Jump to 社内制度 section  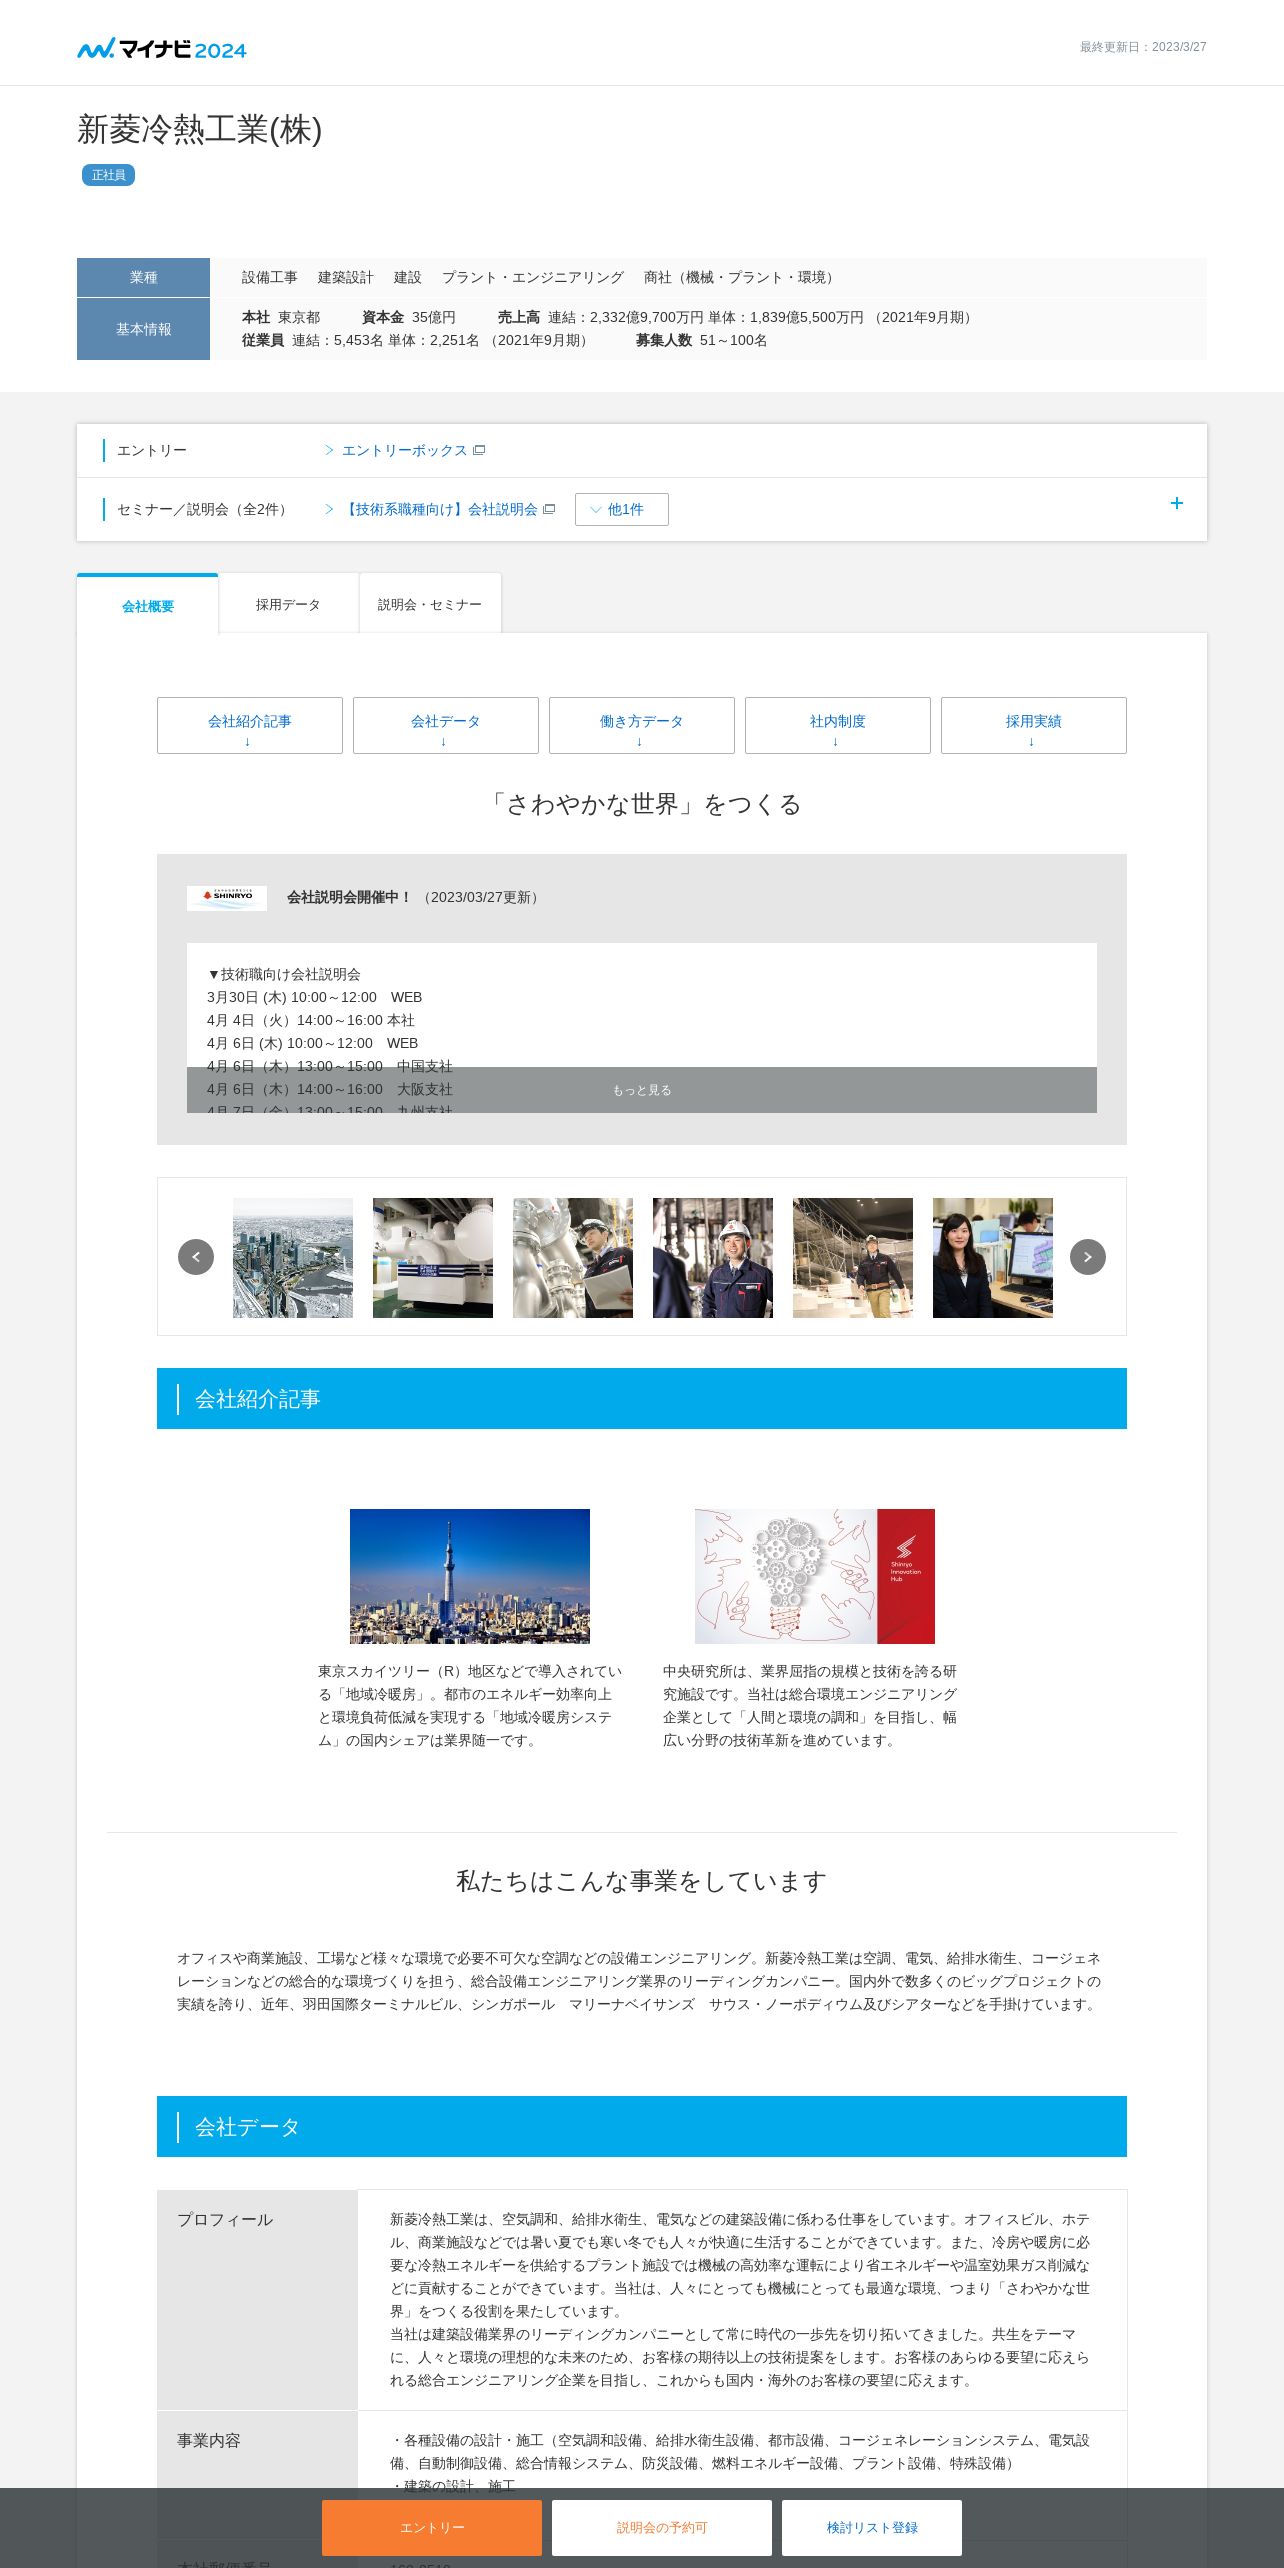click(x=838, y=725)
